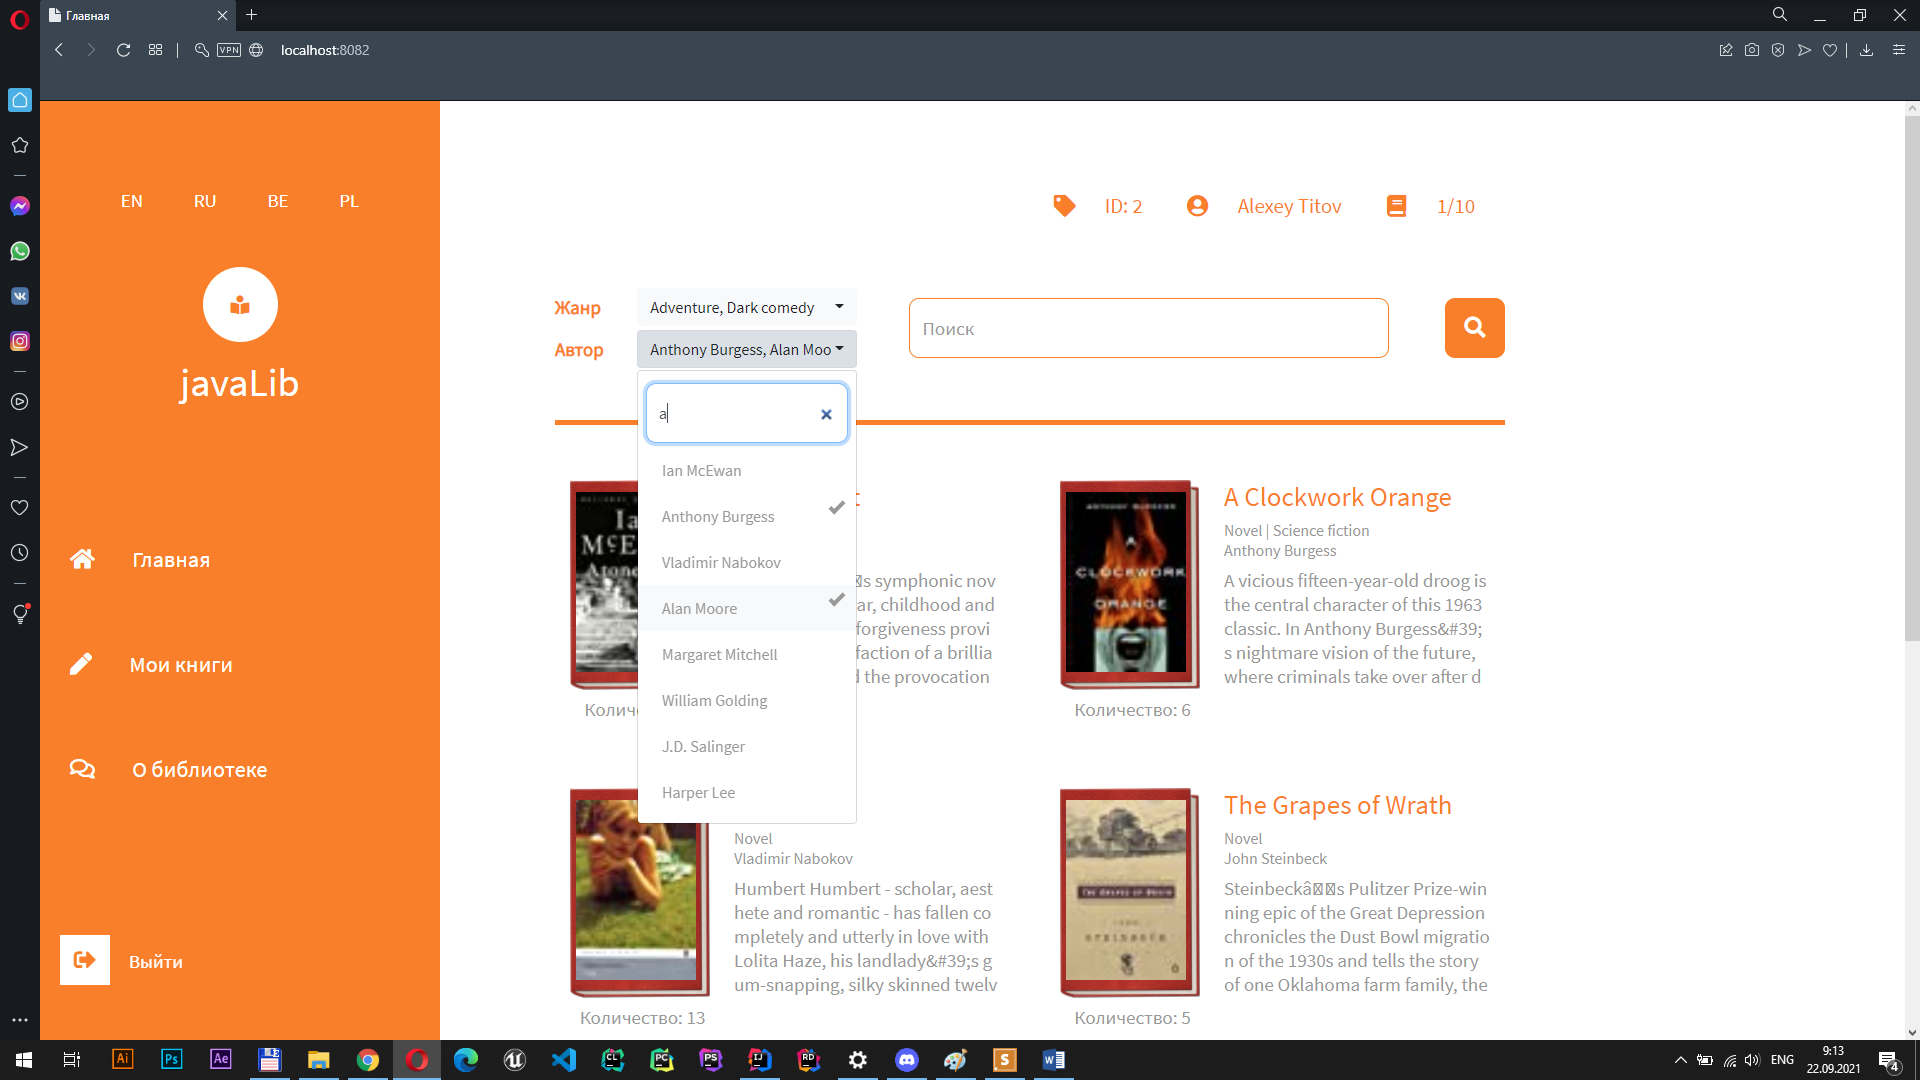Image resolution: width=1920 pixels, height=1080 pixels.
Task: Click the VPN badge in the address bar
Action: (229, 50)
